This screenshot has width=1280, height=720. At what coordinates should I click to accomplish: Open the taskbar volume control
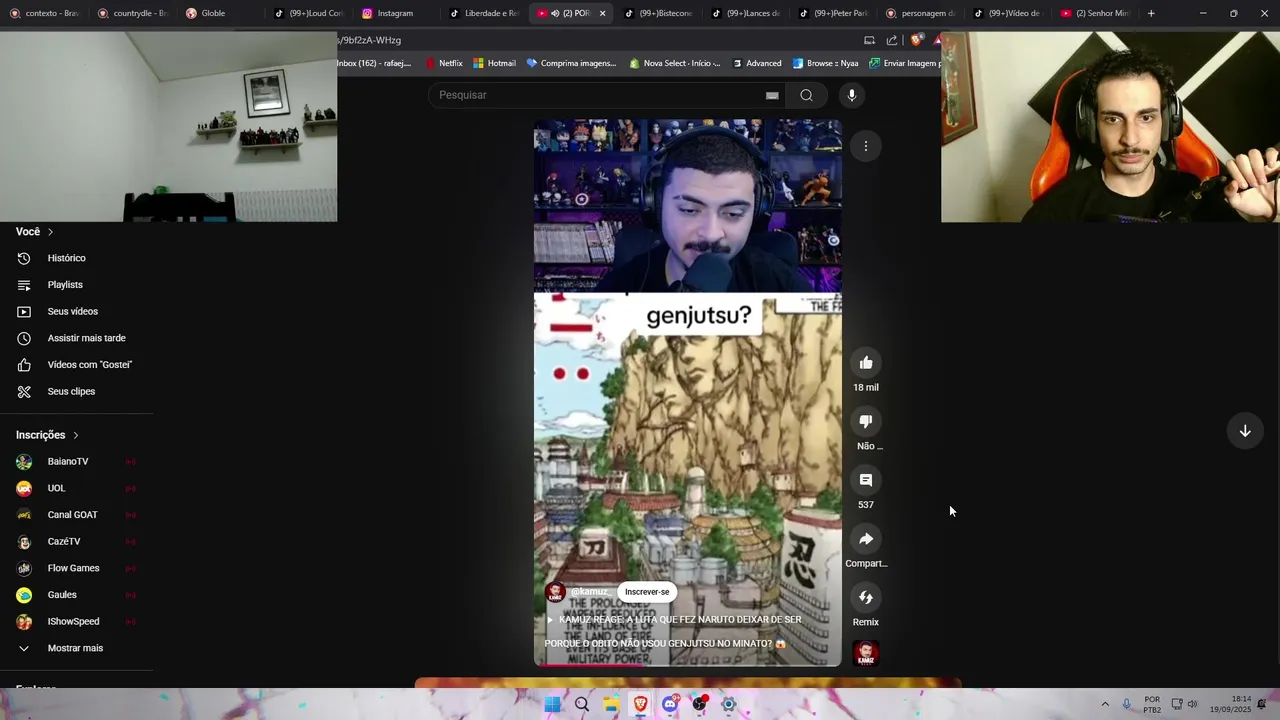point(1192,704)
